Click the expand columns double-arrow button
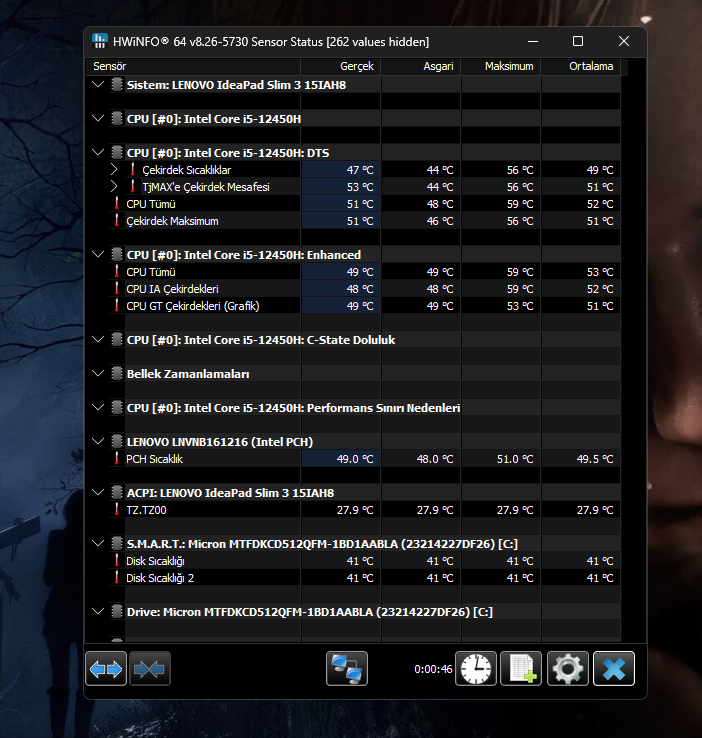The width and height of the screenshot is (702, 738). [x=106, y=668]
